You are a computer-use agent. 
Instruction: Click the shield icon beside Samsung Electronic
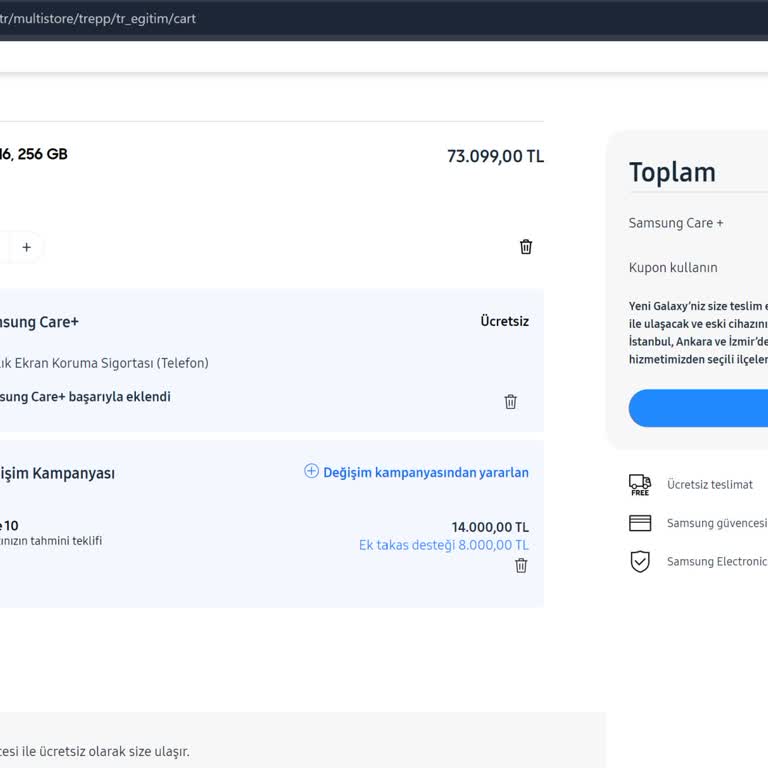[x=640, y=562]
